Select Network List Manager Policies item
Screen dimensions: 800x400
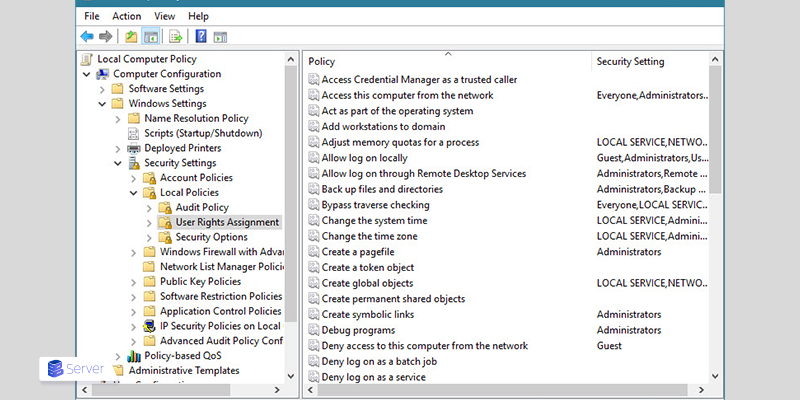221,267
